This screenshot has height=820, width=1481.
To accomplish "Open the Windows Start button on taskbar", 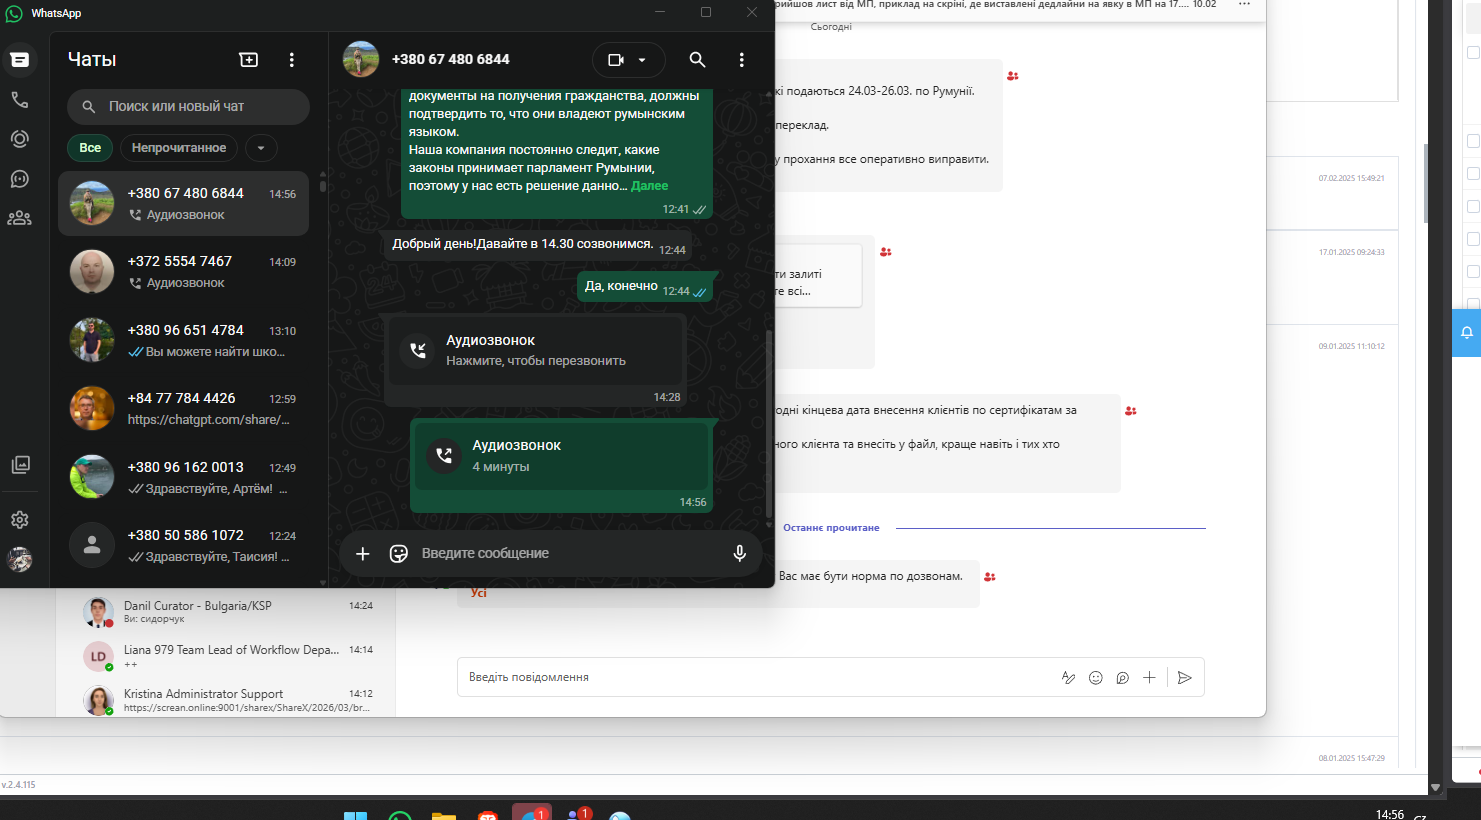I will pos(355,814).
